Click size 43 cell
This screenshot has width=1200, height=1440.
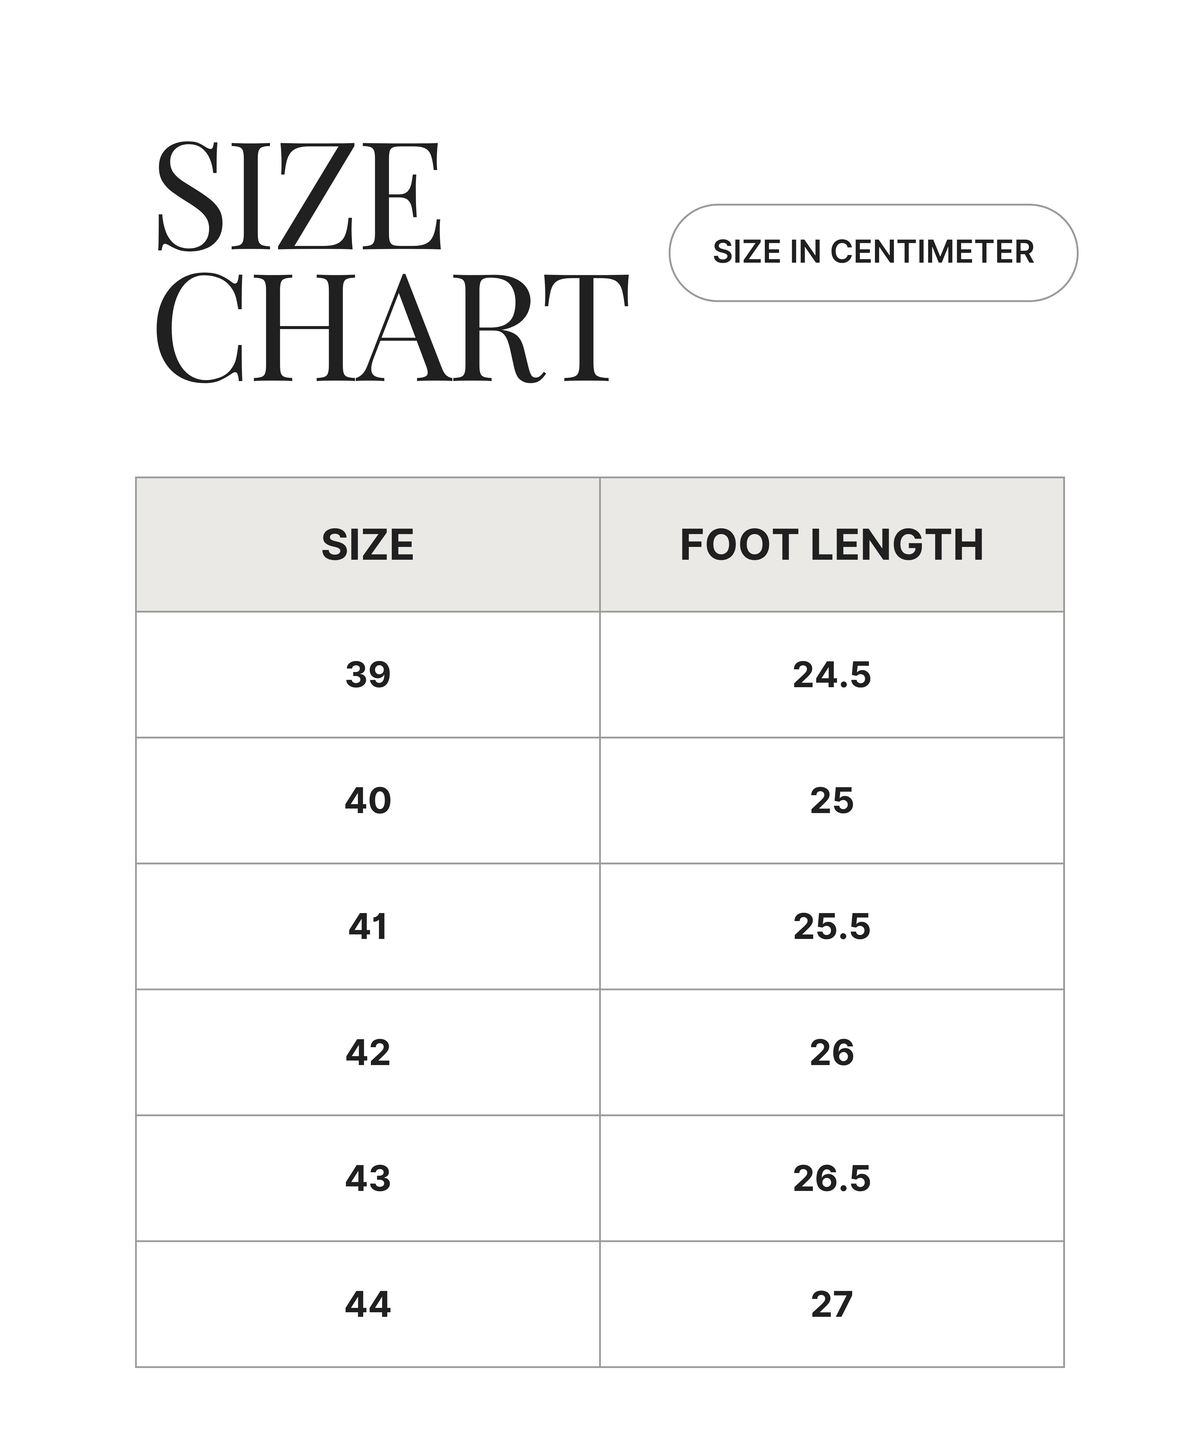[x=368, y=1179]
